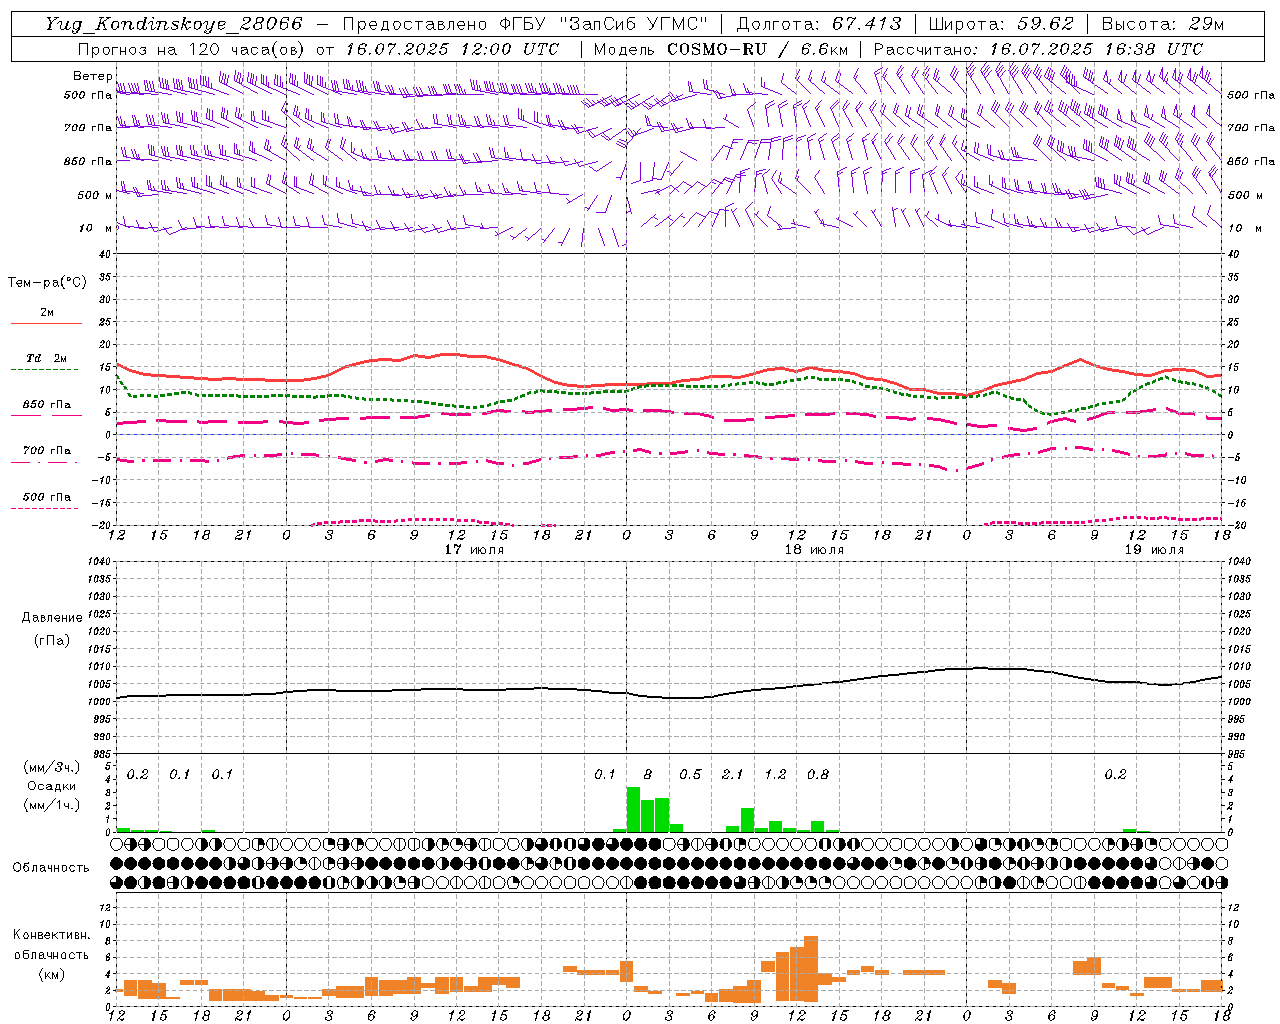
Task: Click the 'Высота: 29м' header value
Action: tap(1162, 24)
